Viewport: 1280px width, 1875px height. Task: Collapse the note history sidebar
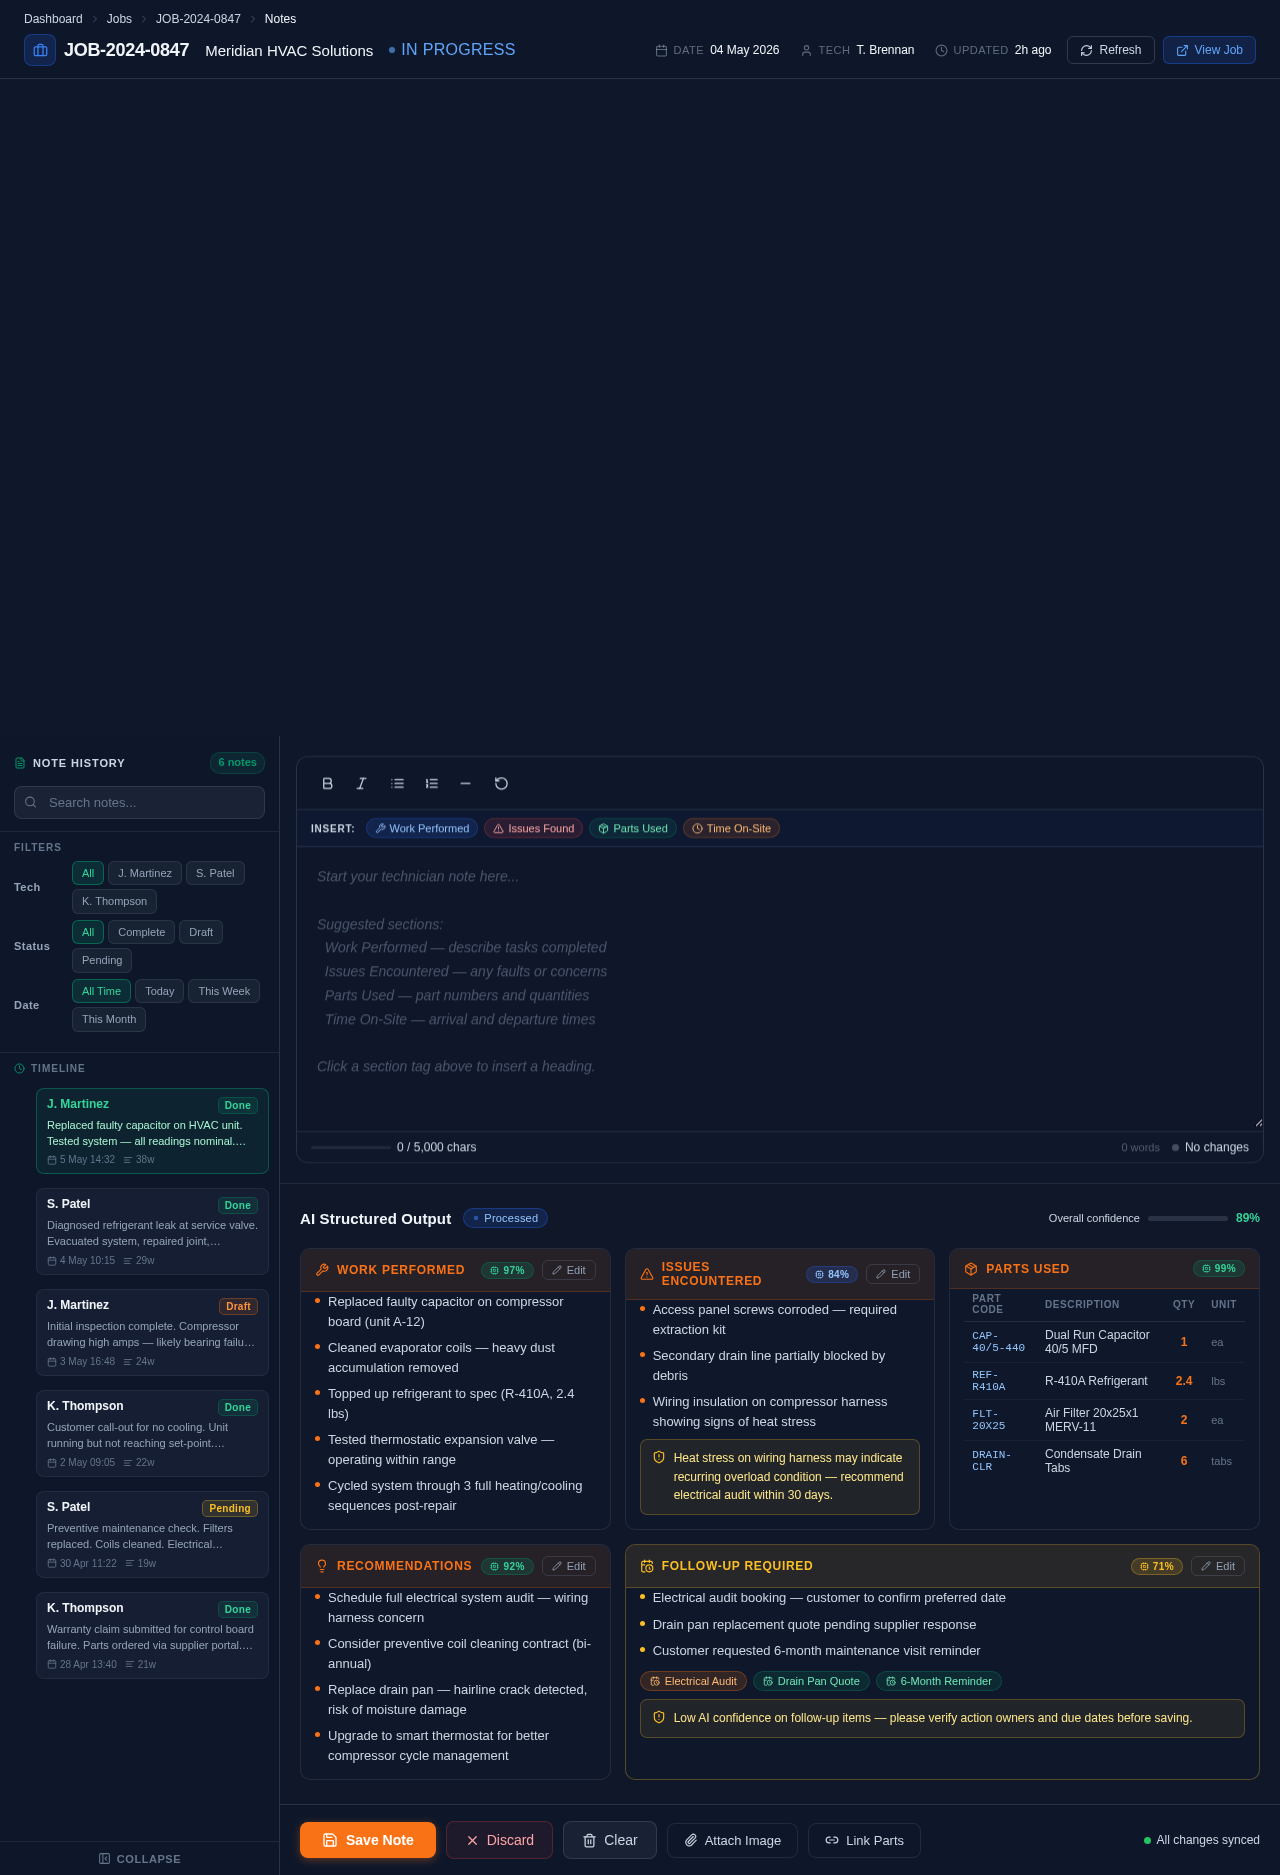tap(139, 1859)
